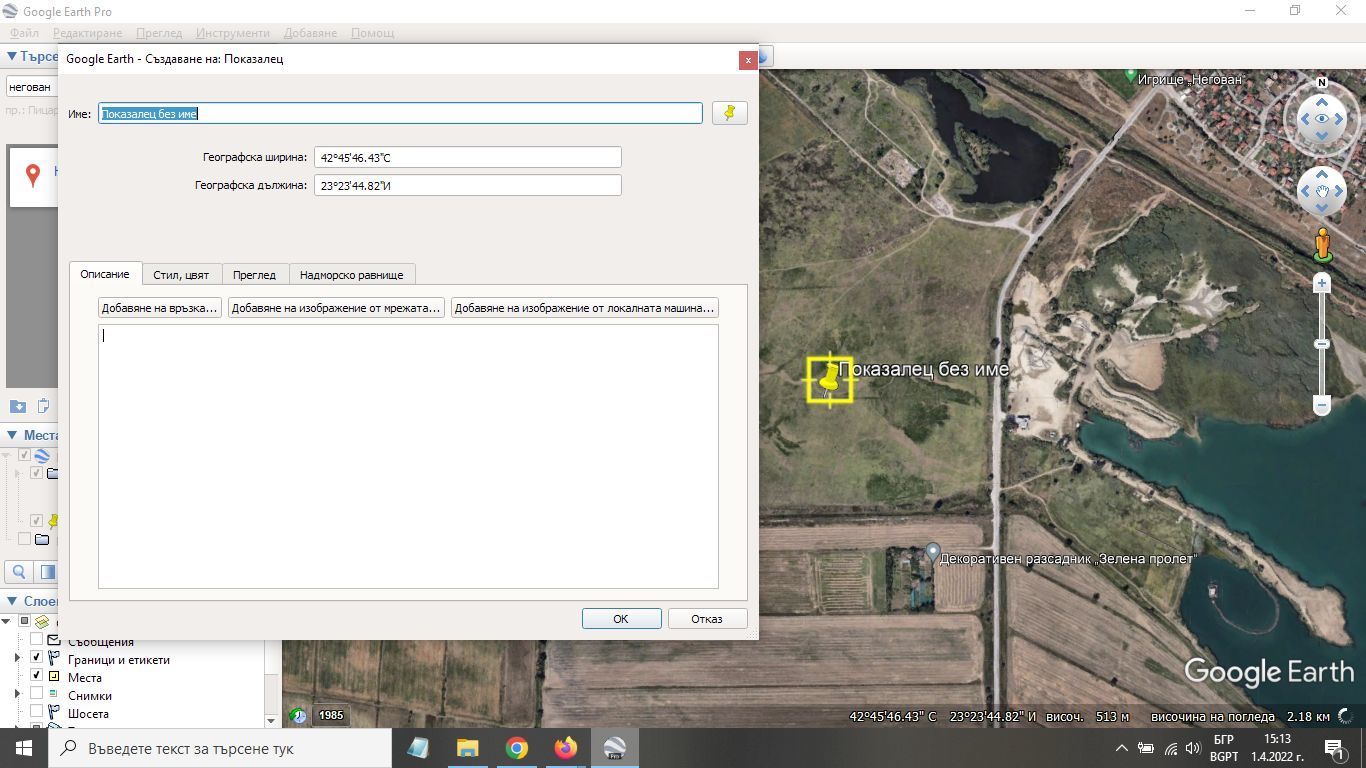Expand the Граници и етикети tree node
Viewport: 1366px width, 768px height.
pyautogui.click(x=17, y=660)
